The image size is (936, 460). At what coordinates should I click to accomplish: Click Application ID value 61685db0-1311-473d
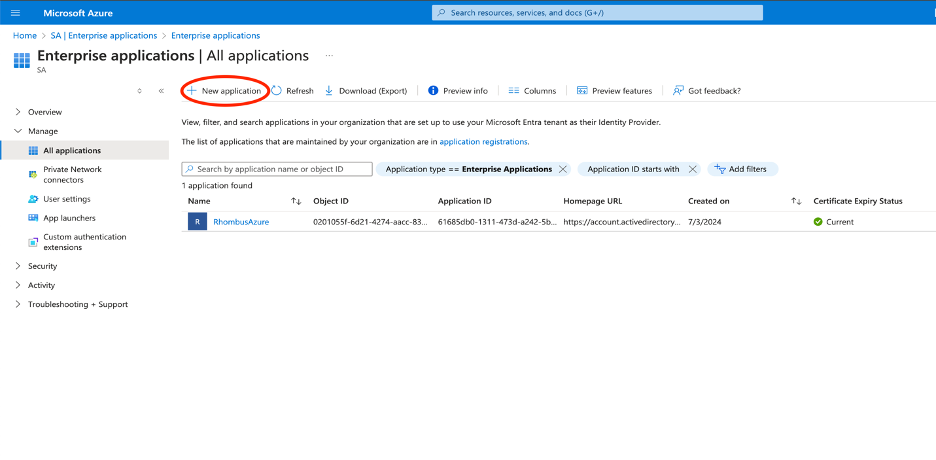497,222
